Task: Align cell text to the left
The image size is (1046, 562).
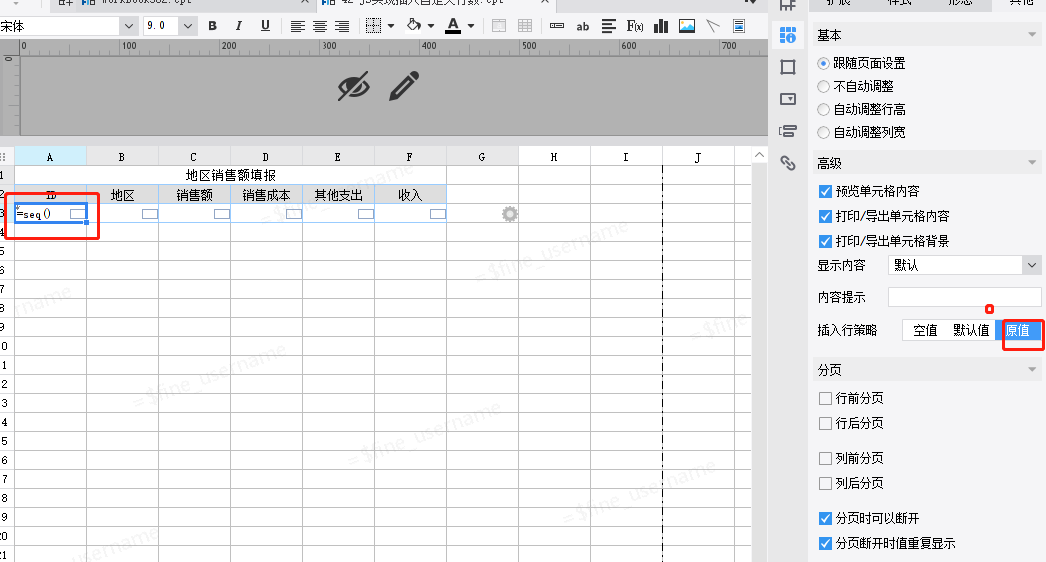Action: [298, 26]
